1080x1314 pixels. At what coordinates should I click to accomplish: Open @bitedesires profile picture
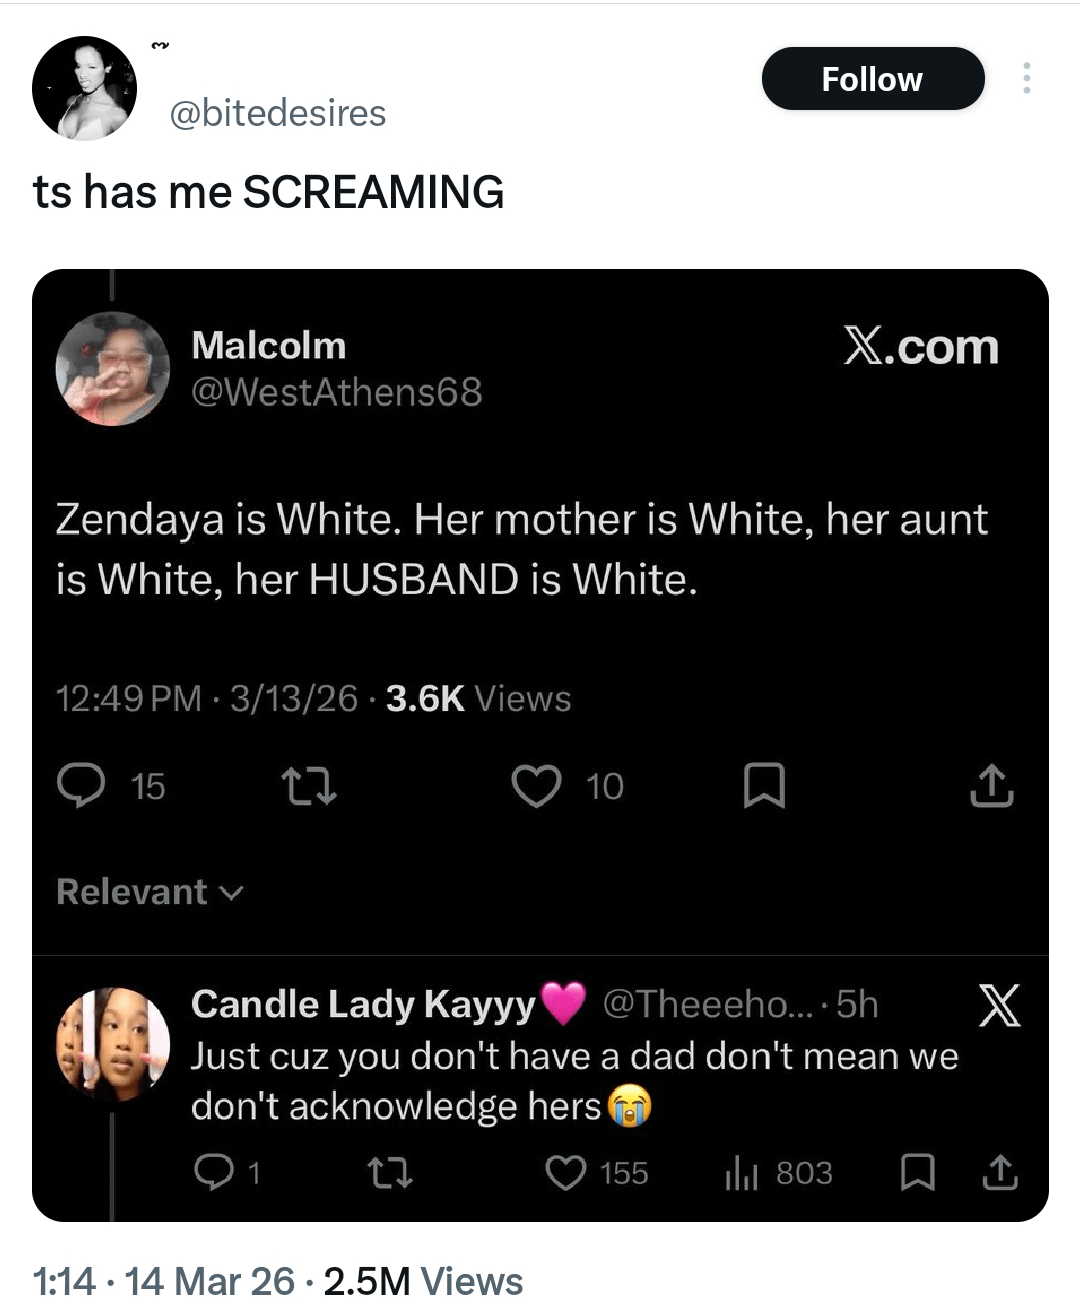(84, 88)
